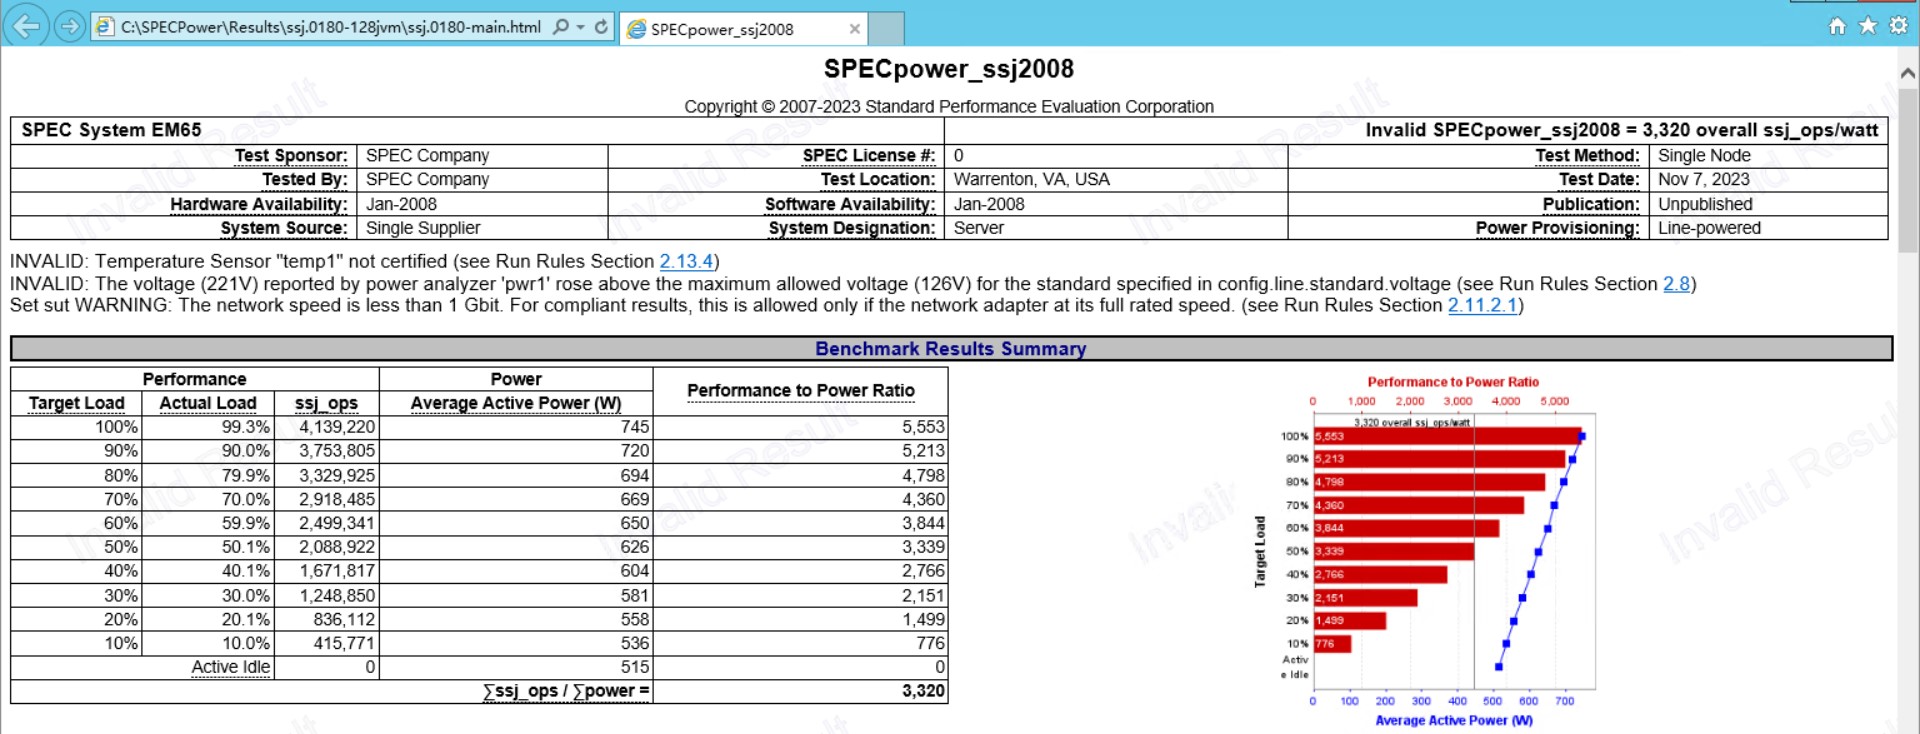Open the Tools gear icon
This screenshot has width=1920, height=734.
tap(1898, 26)
